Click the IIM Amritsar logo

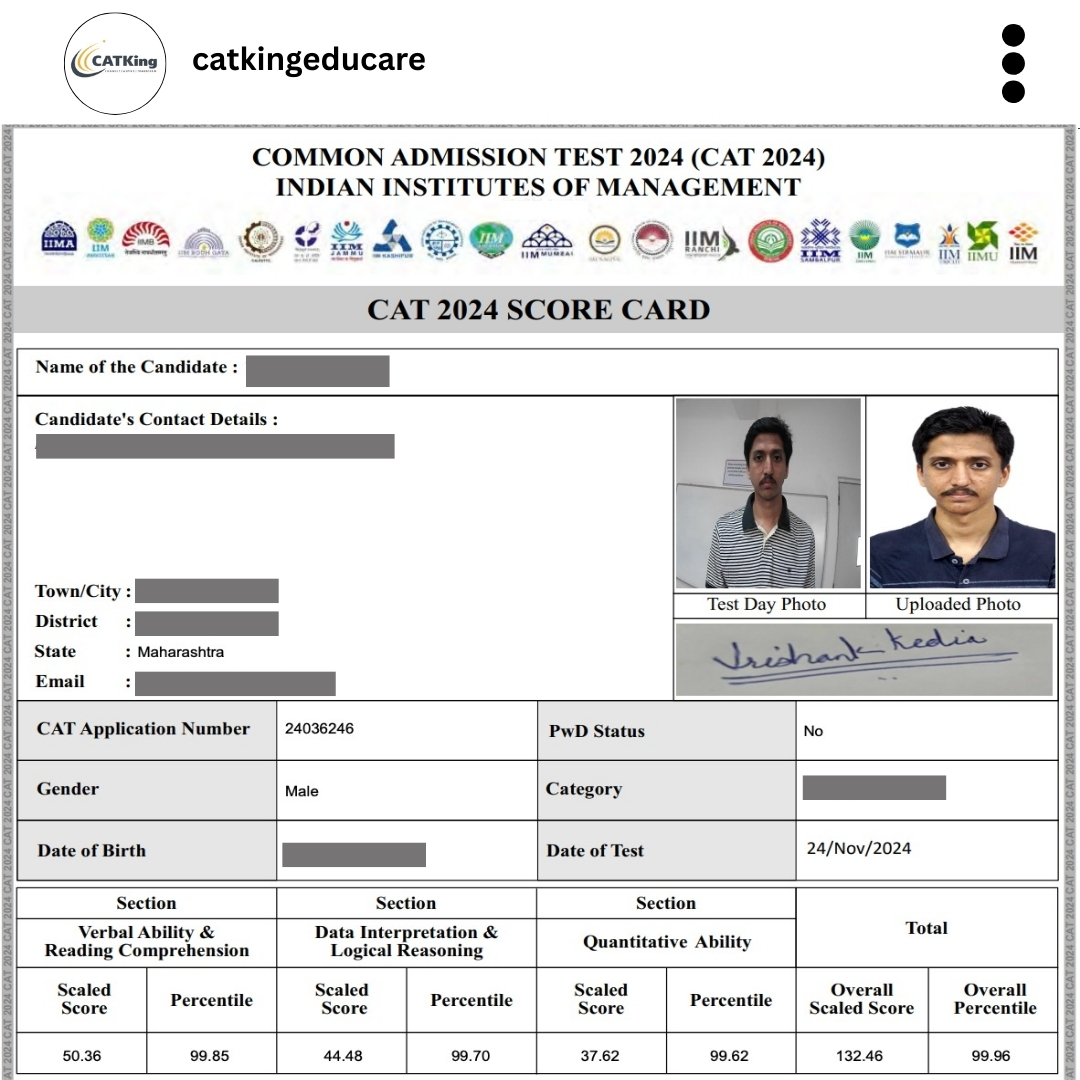[100, 238]
